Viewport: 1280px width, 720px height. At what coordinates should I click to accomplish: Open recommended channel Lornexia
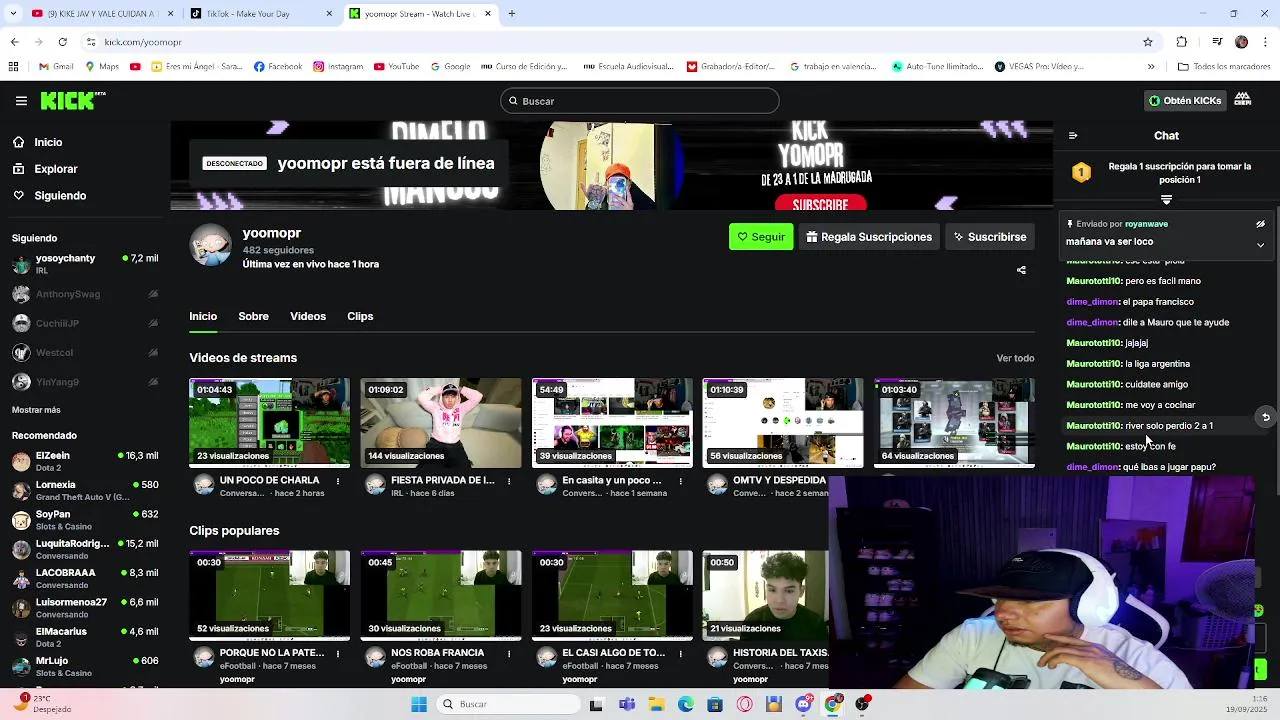[84, 490]
